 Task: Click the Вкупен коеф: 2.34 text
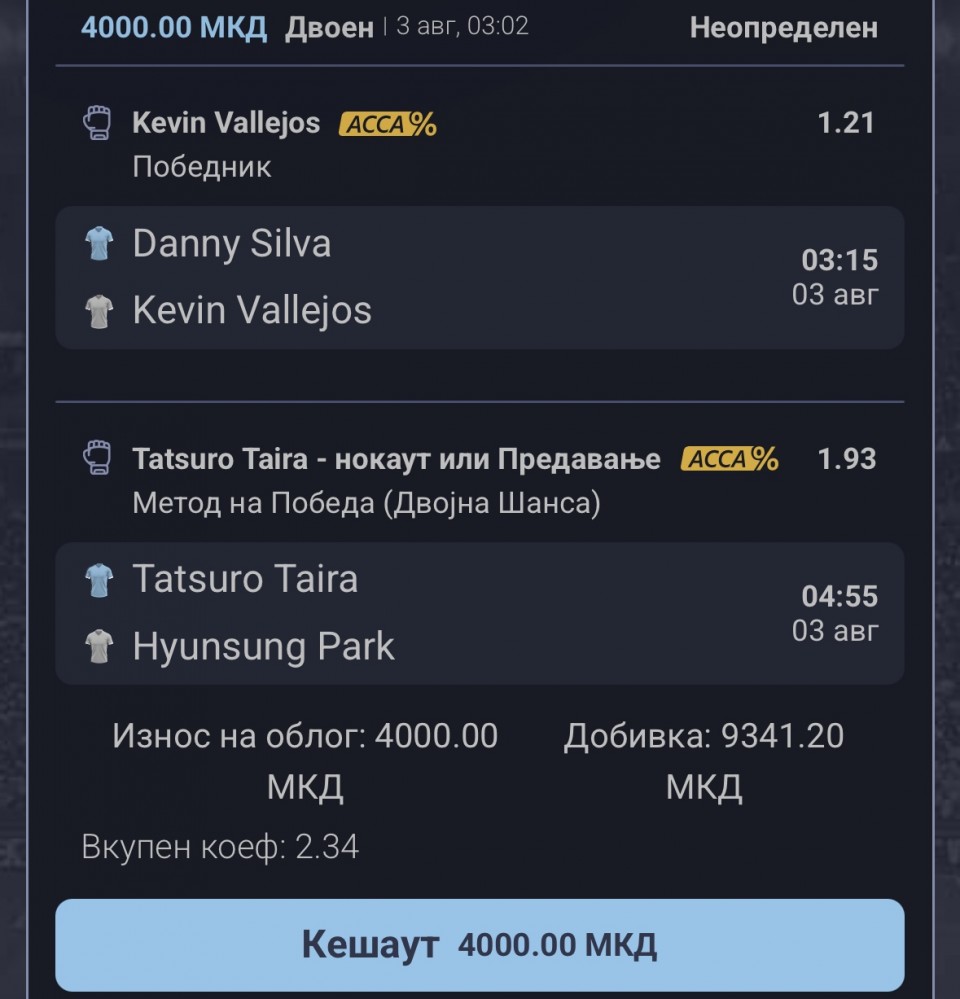coord(220,847)
